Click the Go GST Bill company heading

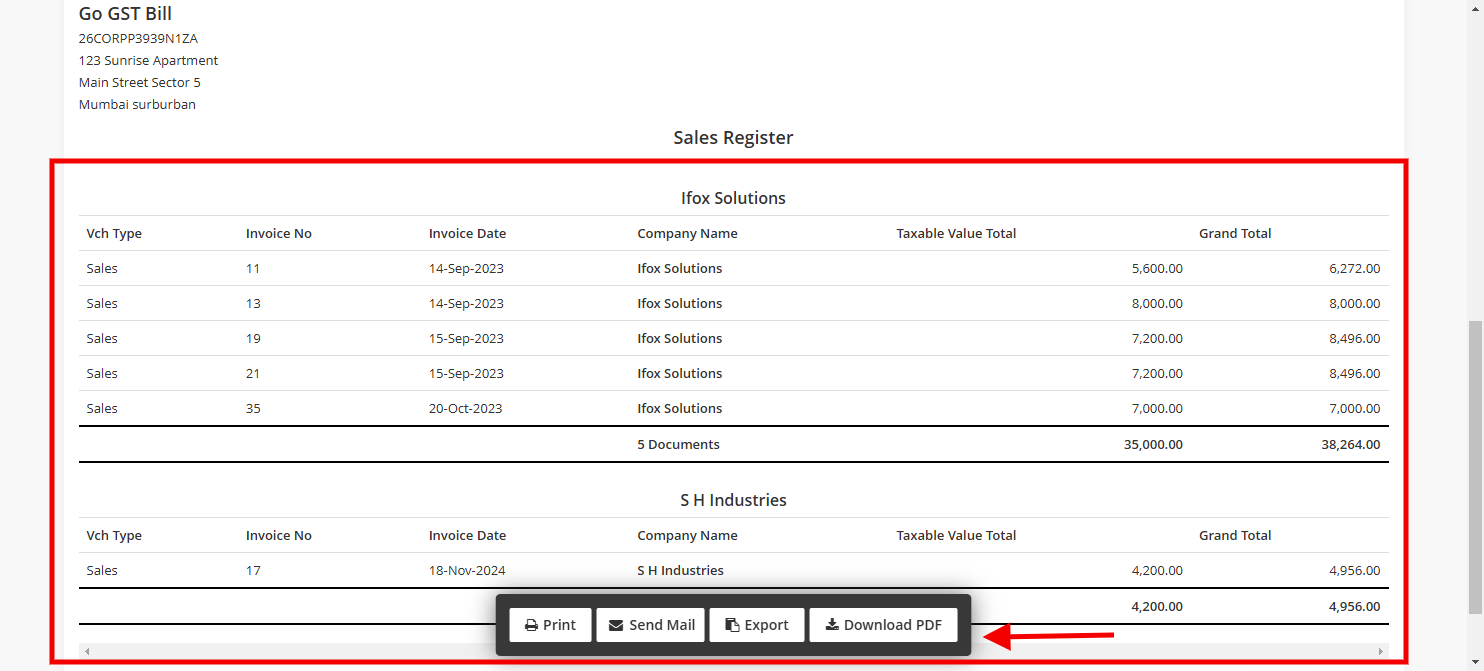coord(124,14)
